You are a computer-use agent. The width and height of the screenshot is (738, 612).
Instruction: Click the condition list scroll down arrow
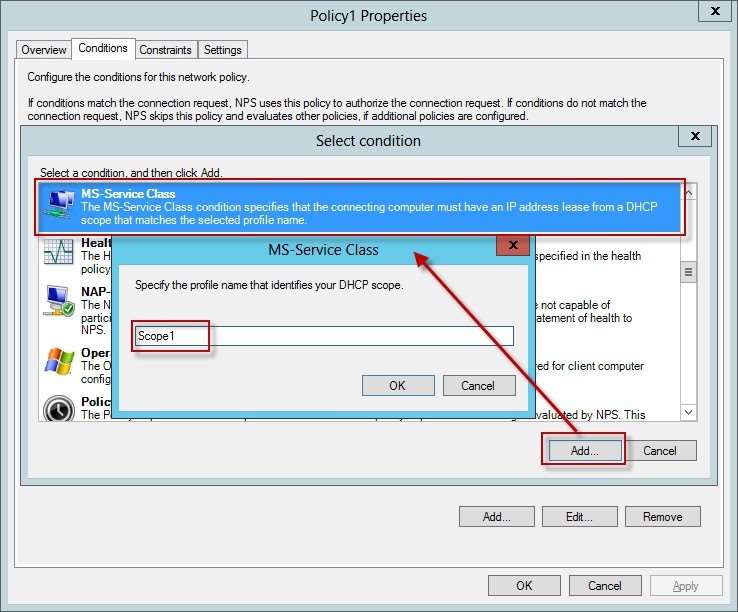(x=689, y=412)
